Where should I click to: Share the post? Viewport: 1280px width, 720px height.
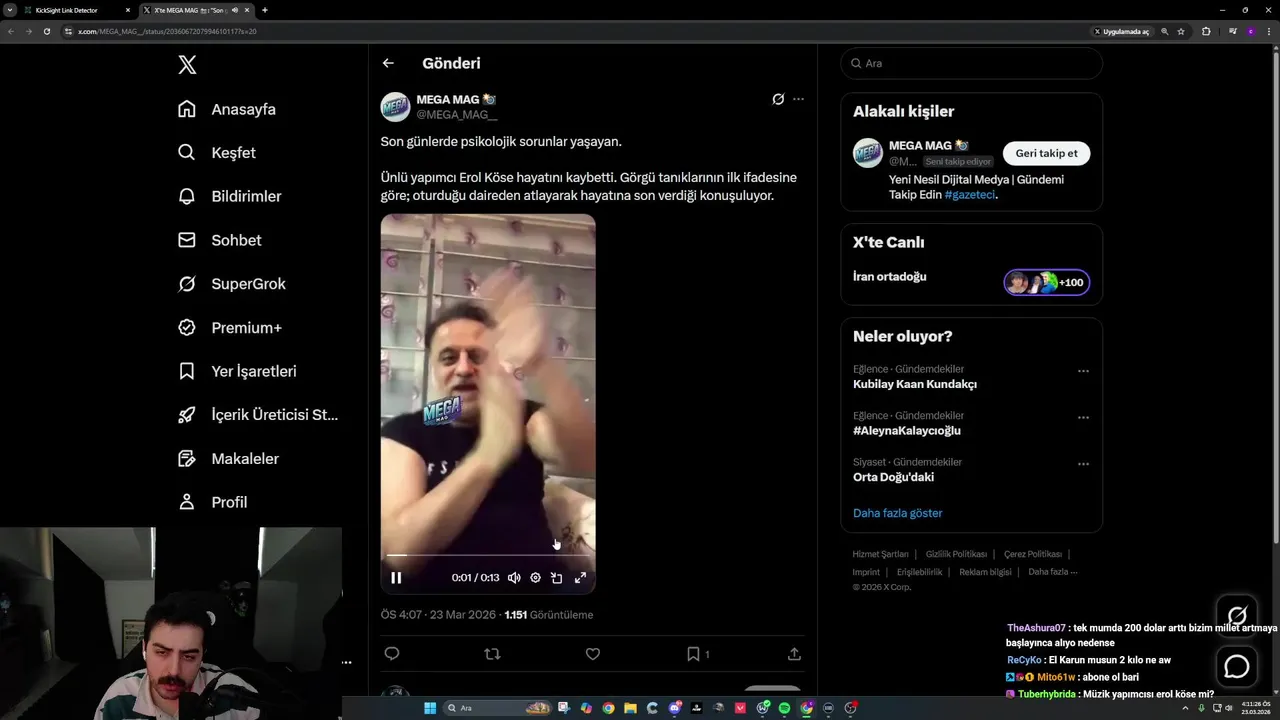tap(794, 654)
